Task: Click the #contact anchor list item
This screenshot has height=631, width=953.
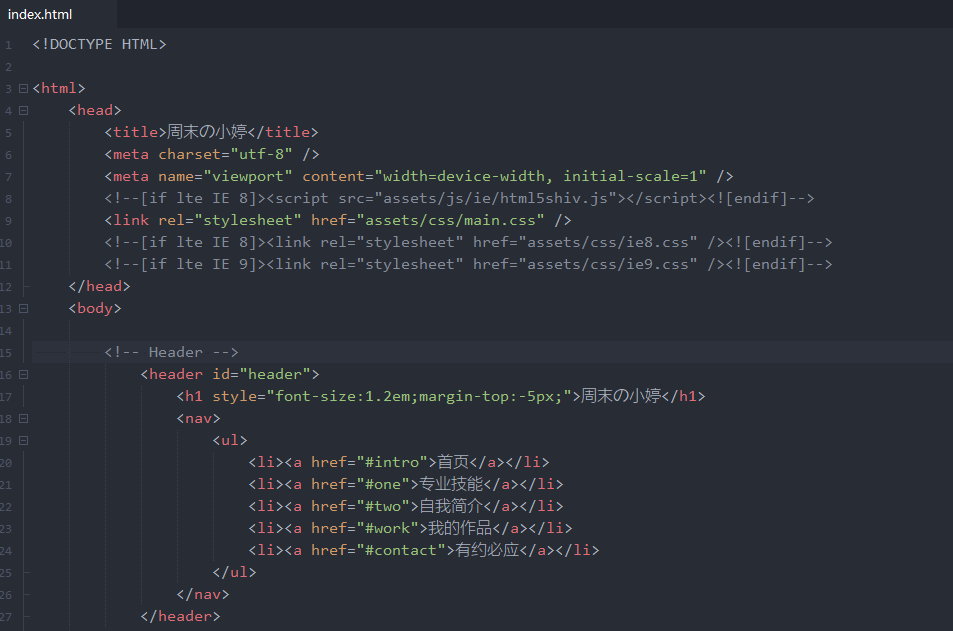Action: click(x=424, y=550)
